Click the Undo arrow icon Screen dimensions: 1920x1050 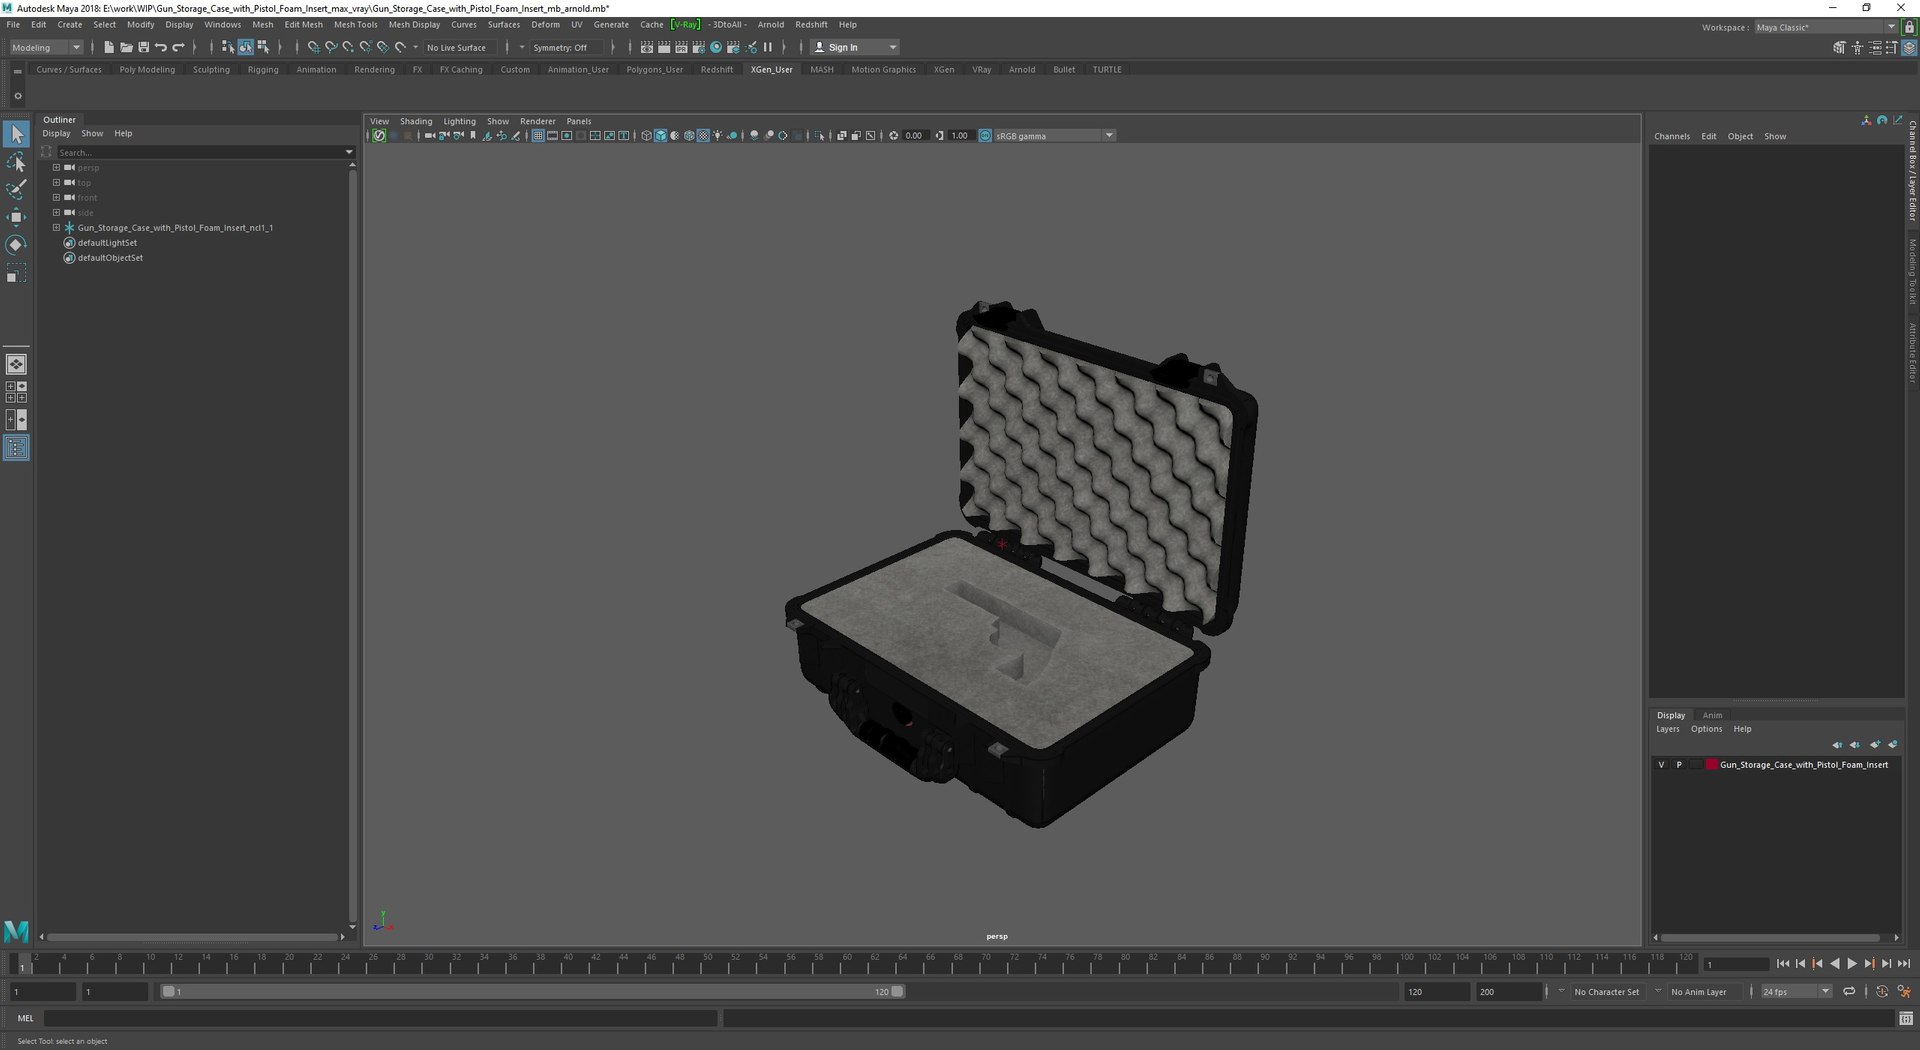(x=161, y=47)
